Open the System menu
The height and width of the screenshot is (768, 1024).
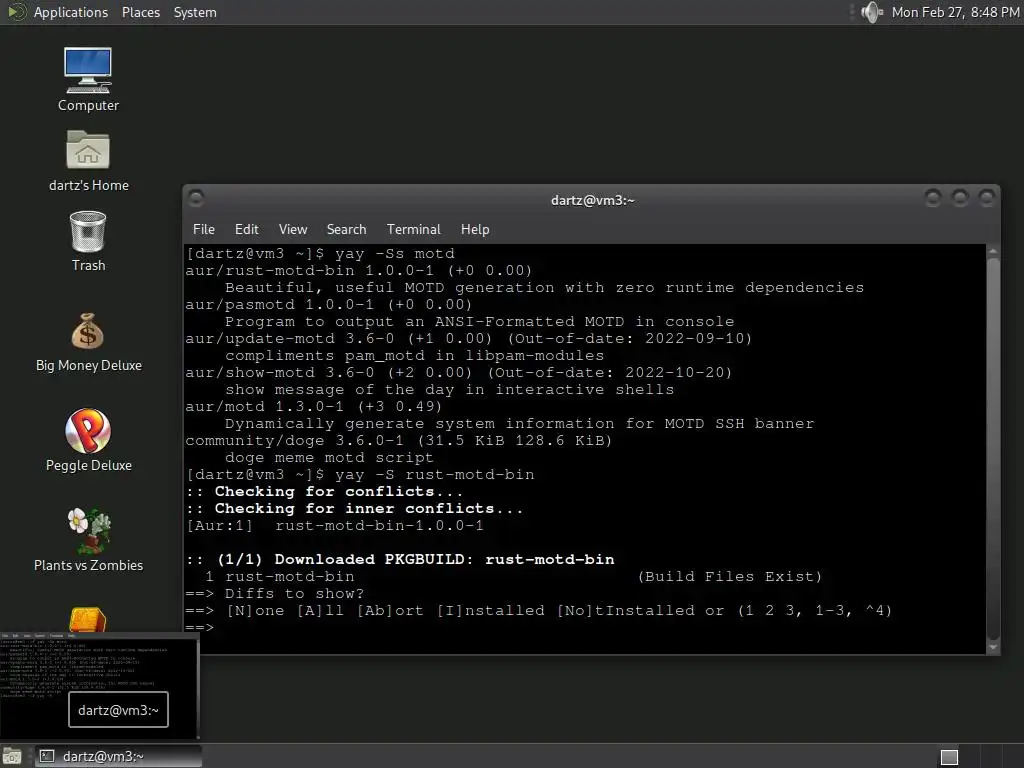coord(195,12)
